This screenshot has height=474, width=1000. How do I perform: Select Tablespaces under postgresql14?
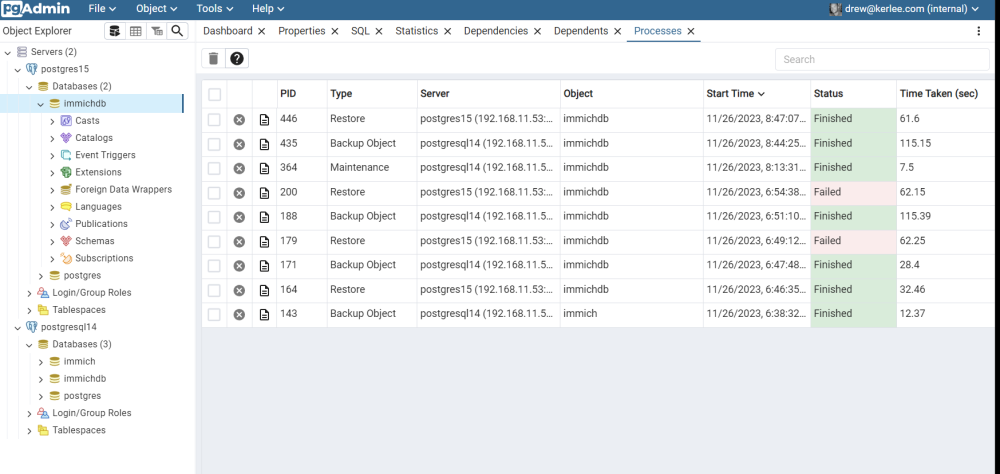click(x=79, y=430)
